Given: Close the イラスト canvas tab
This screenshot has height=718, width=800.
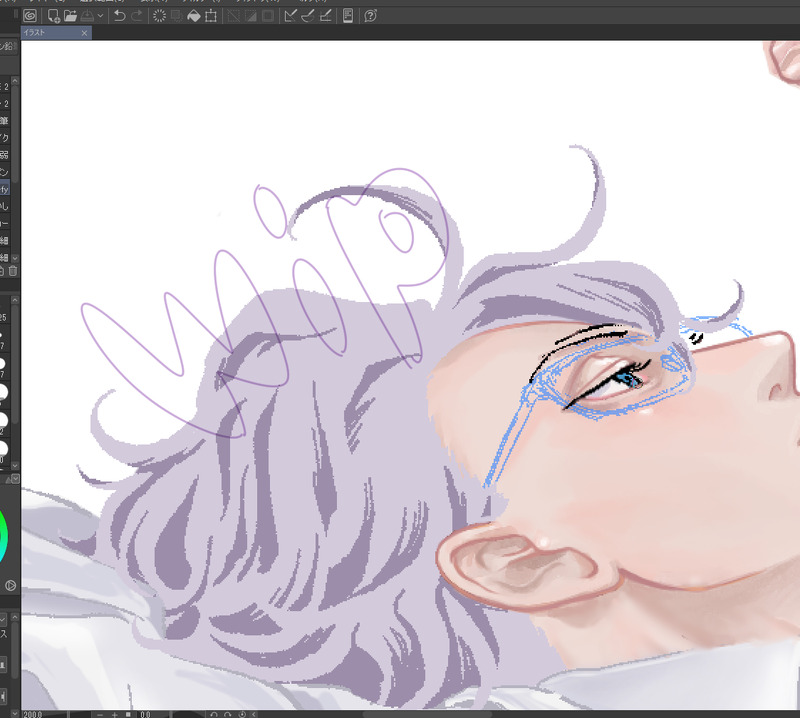Looking at the screenshot, I should coord(85,33).
